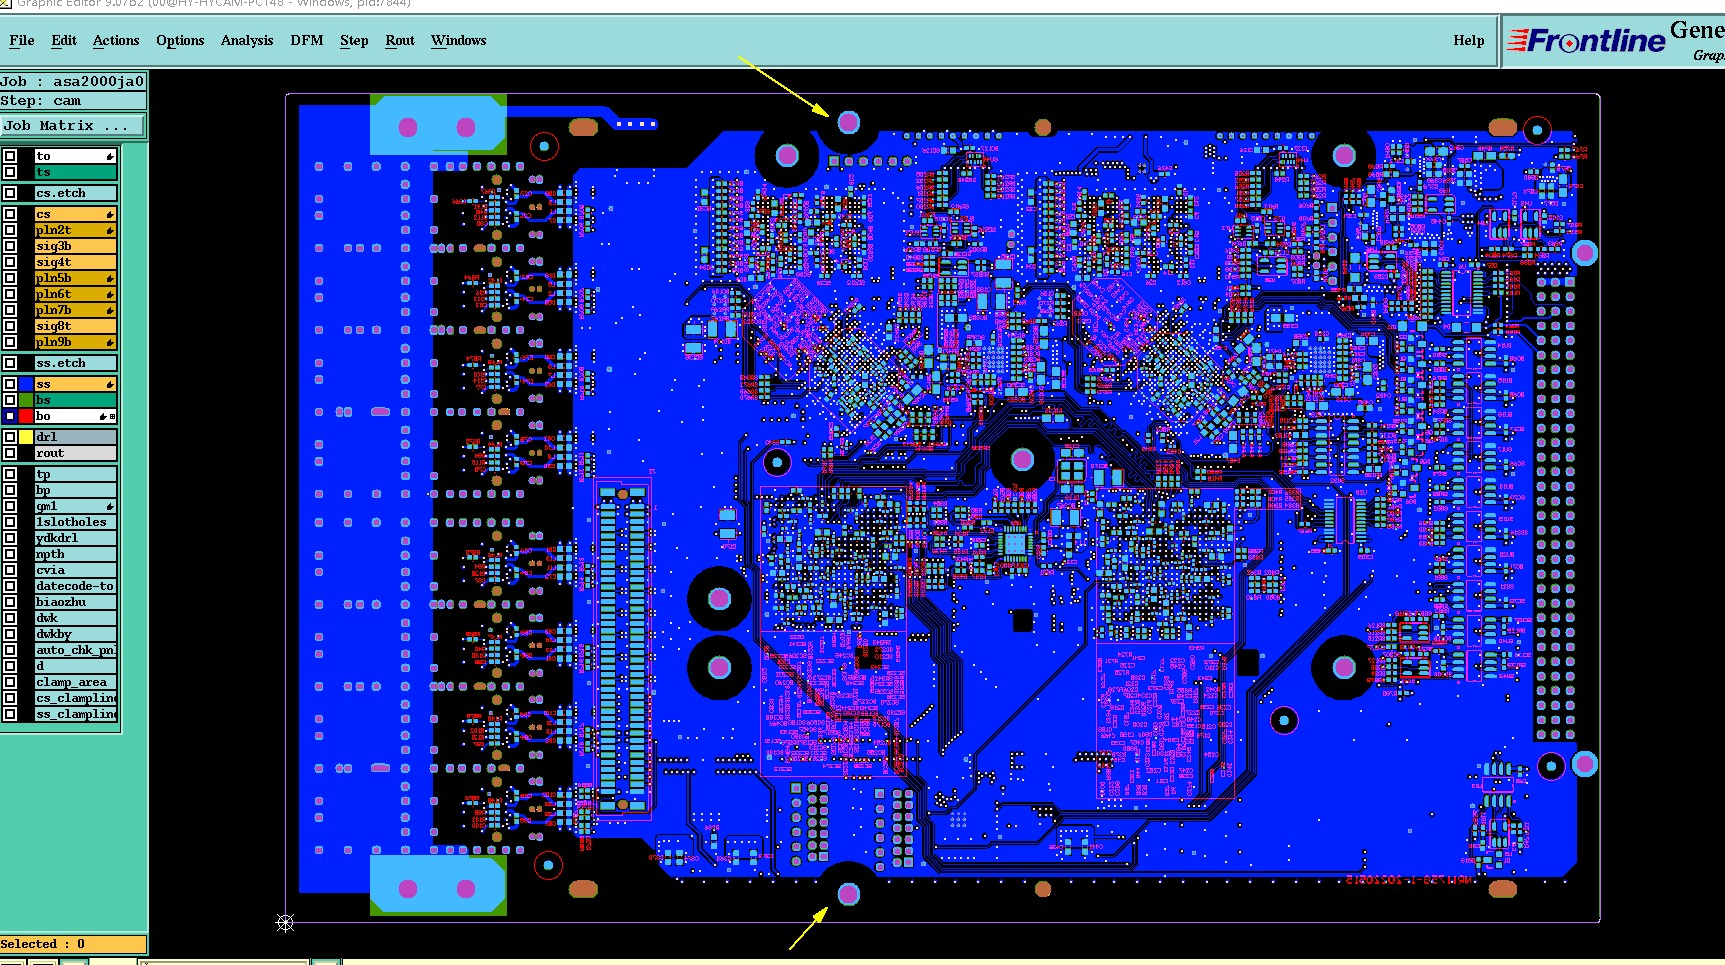Select the 'tp' layer name
1725x965 pixels.
[76, 474]
